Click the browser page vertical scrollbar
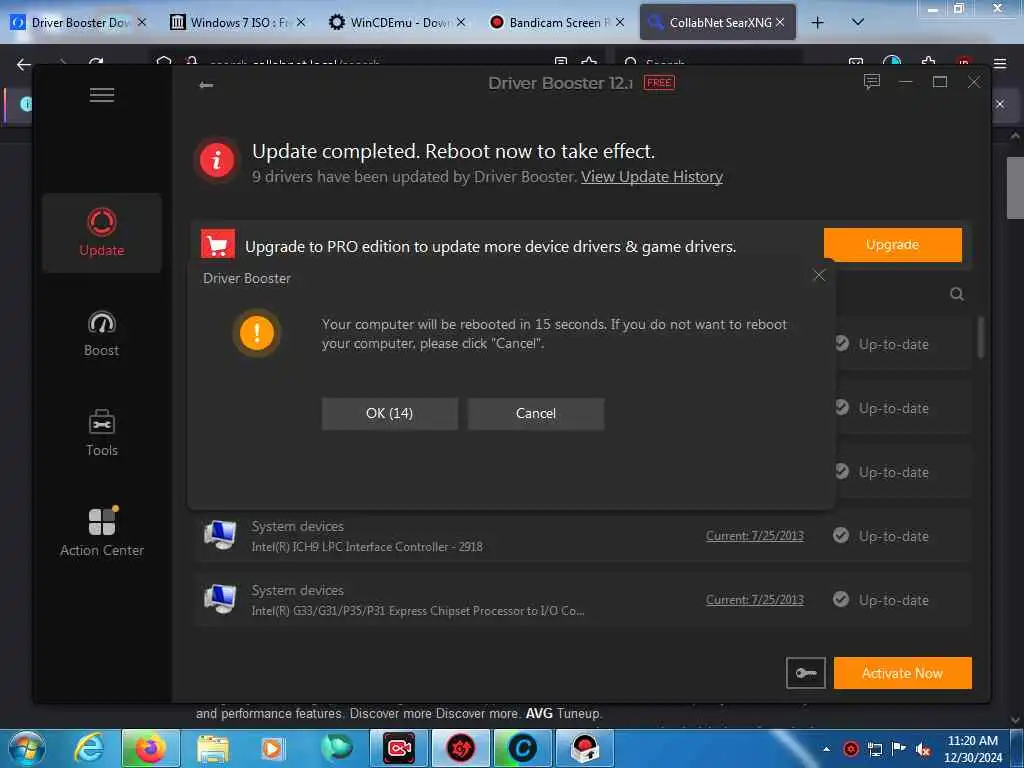This screenshot has width=1024, height=768. pyautogui.click(x=1015, y=188)
